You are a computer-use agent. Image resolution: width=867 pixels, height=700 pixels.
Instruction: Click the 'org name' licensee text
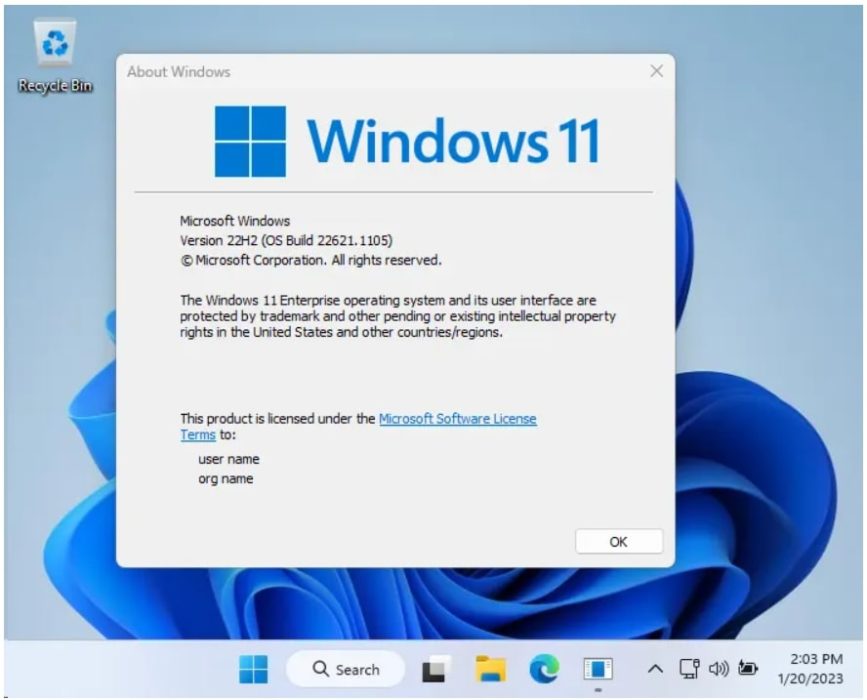(x=226, y=479)
